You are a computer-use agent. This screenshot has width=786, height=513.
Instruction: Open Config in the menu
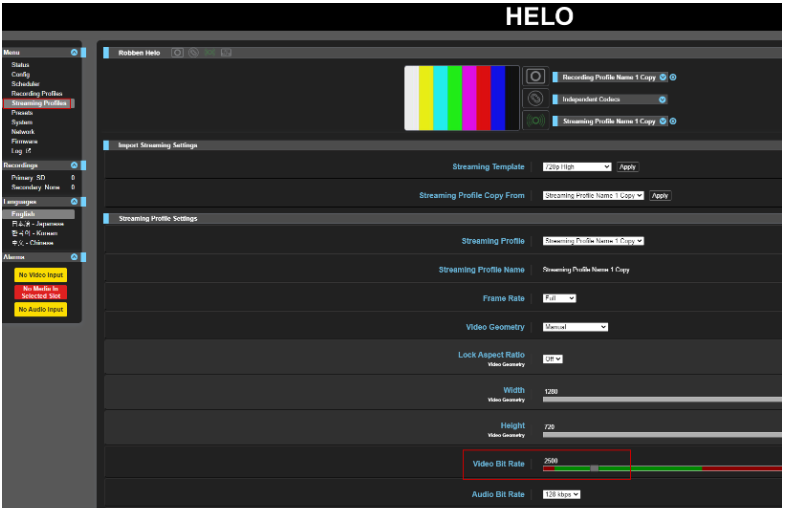tap(21, 74)
